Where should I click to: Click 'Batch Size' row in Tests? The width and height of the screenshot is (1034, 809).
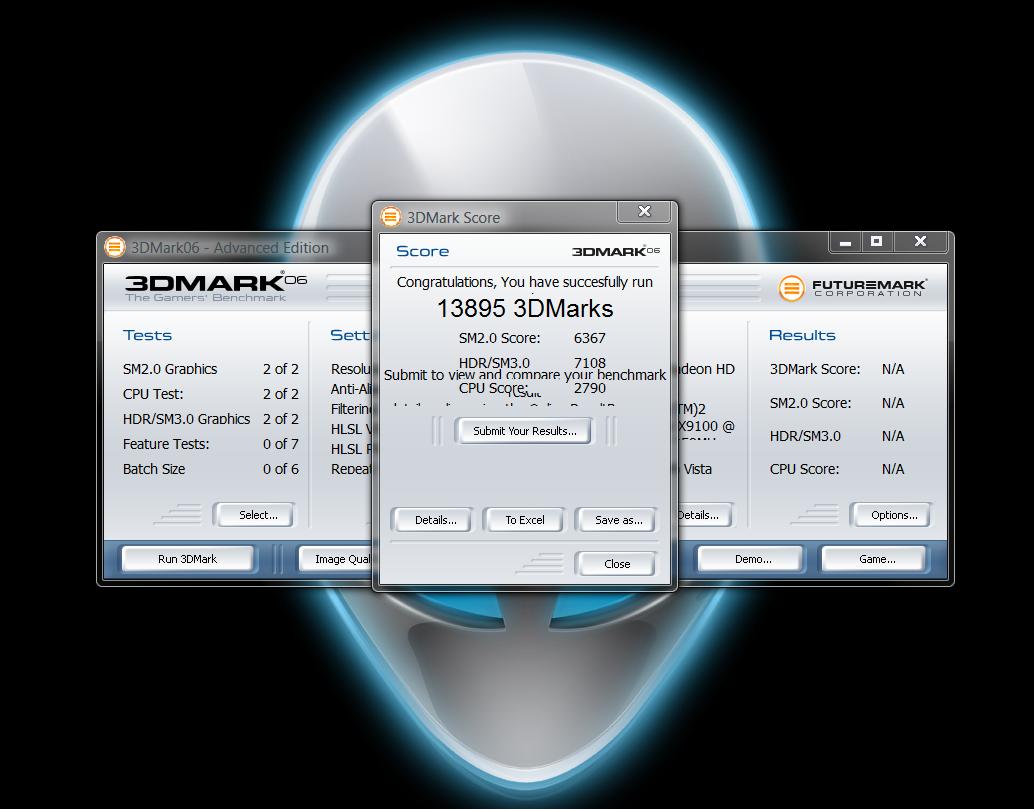click(210, 469)
